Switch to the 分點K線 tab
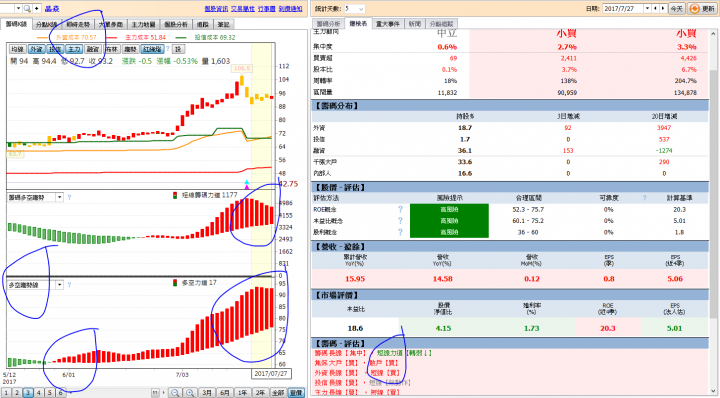720x398 pixels. coord(46,24)
